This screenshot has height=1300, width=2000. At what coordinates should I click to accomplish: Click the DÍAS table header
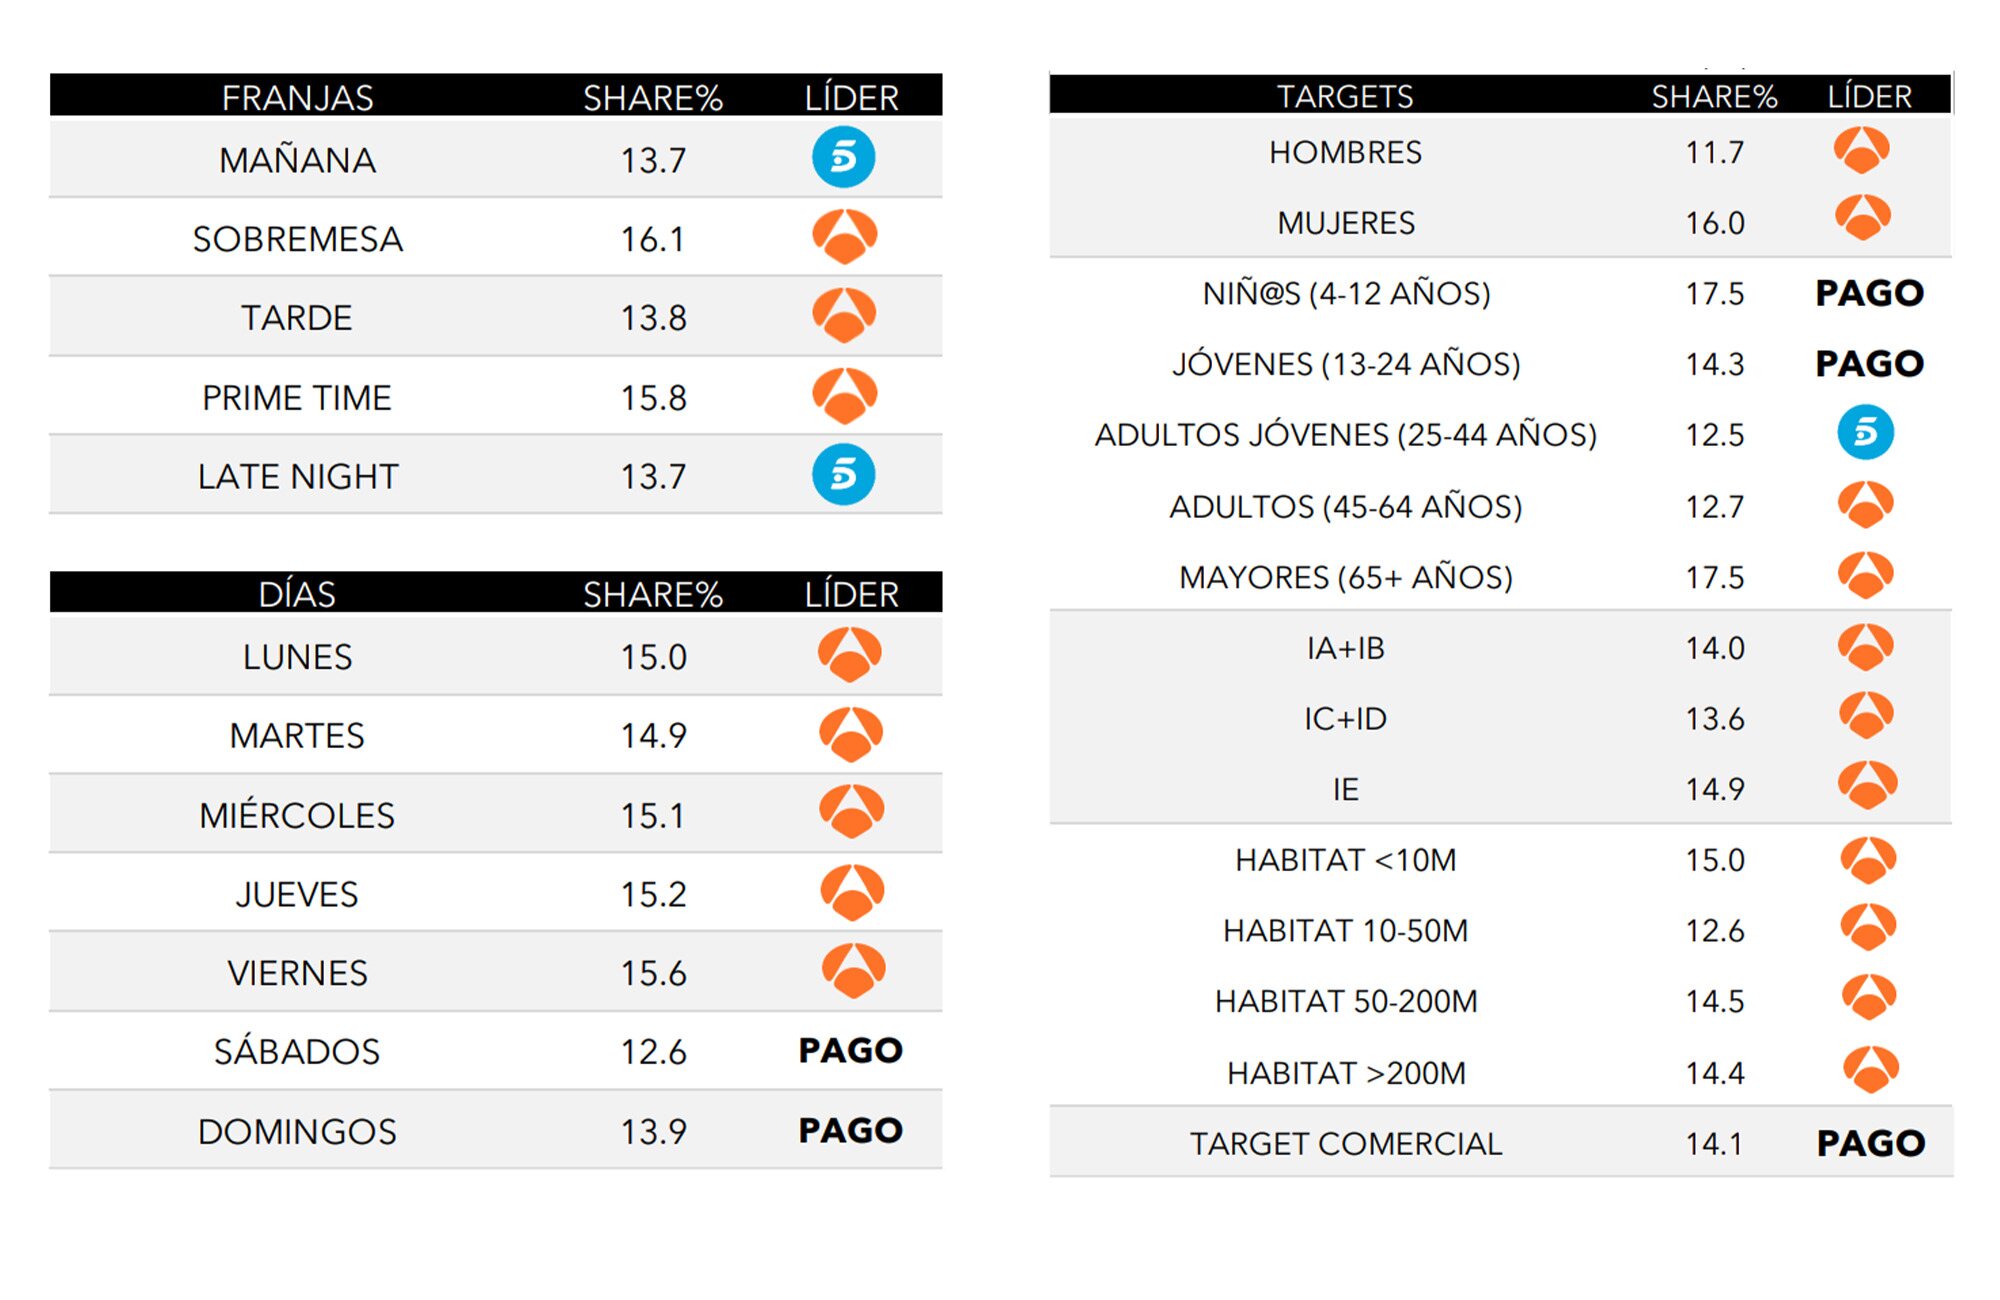coord(297,594)
